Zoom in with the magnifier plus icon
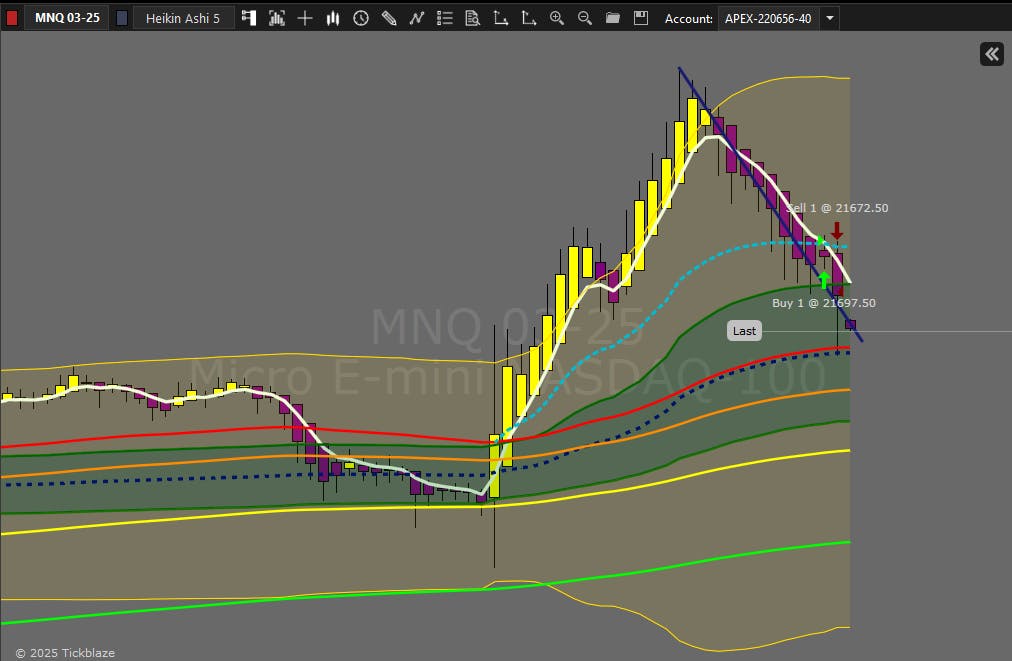 click(556, 18)
